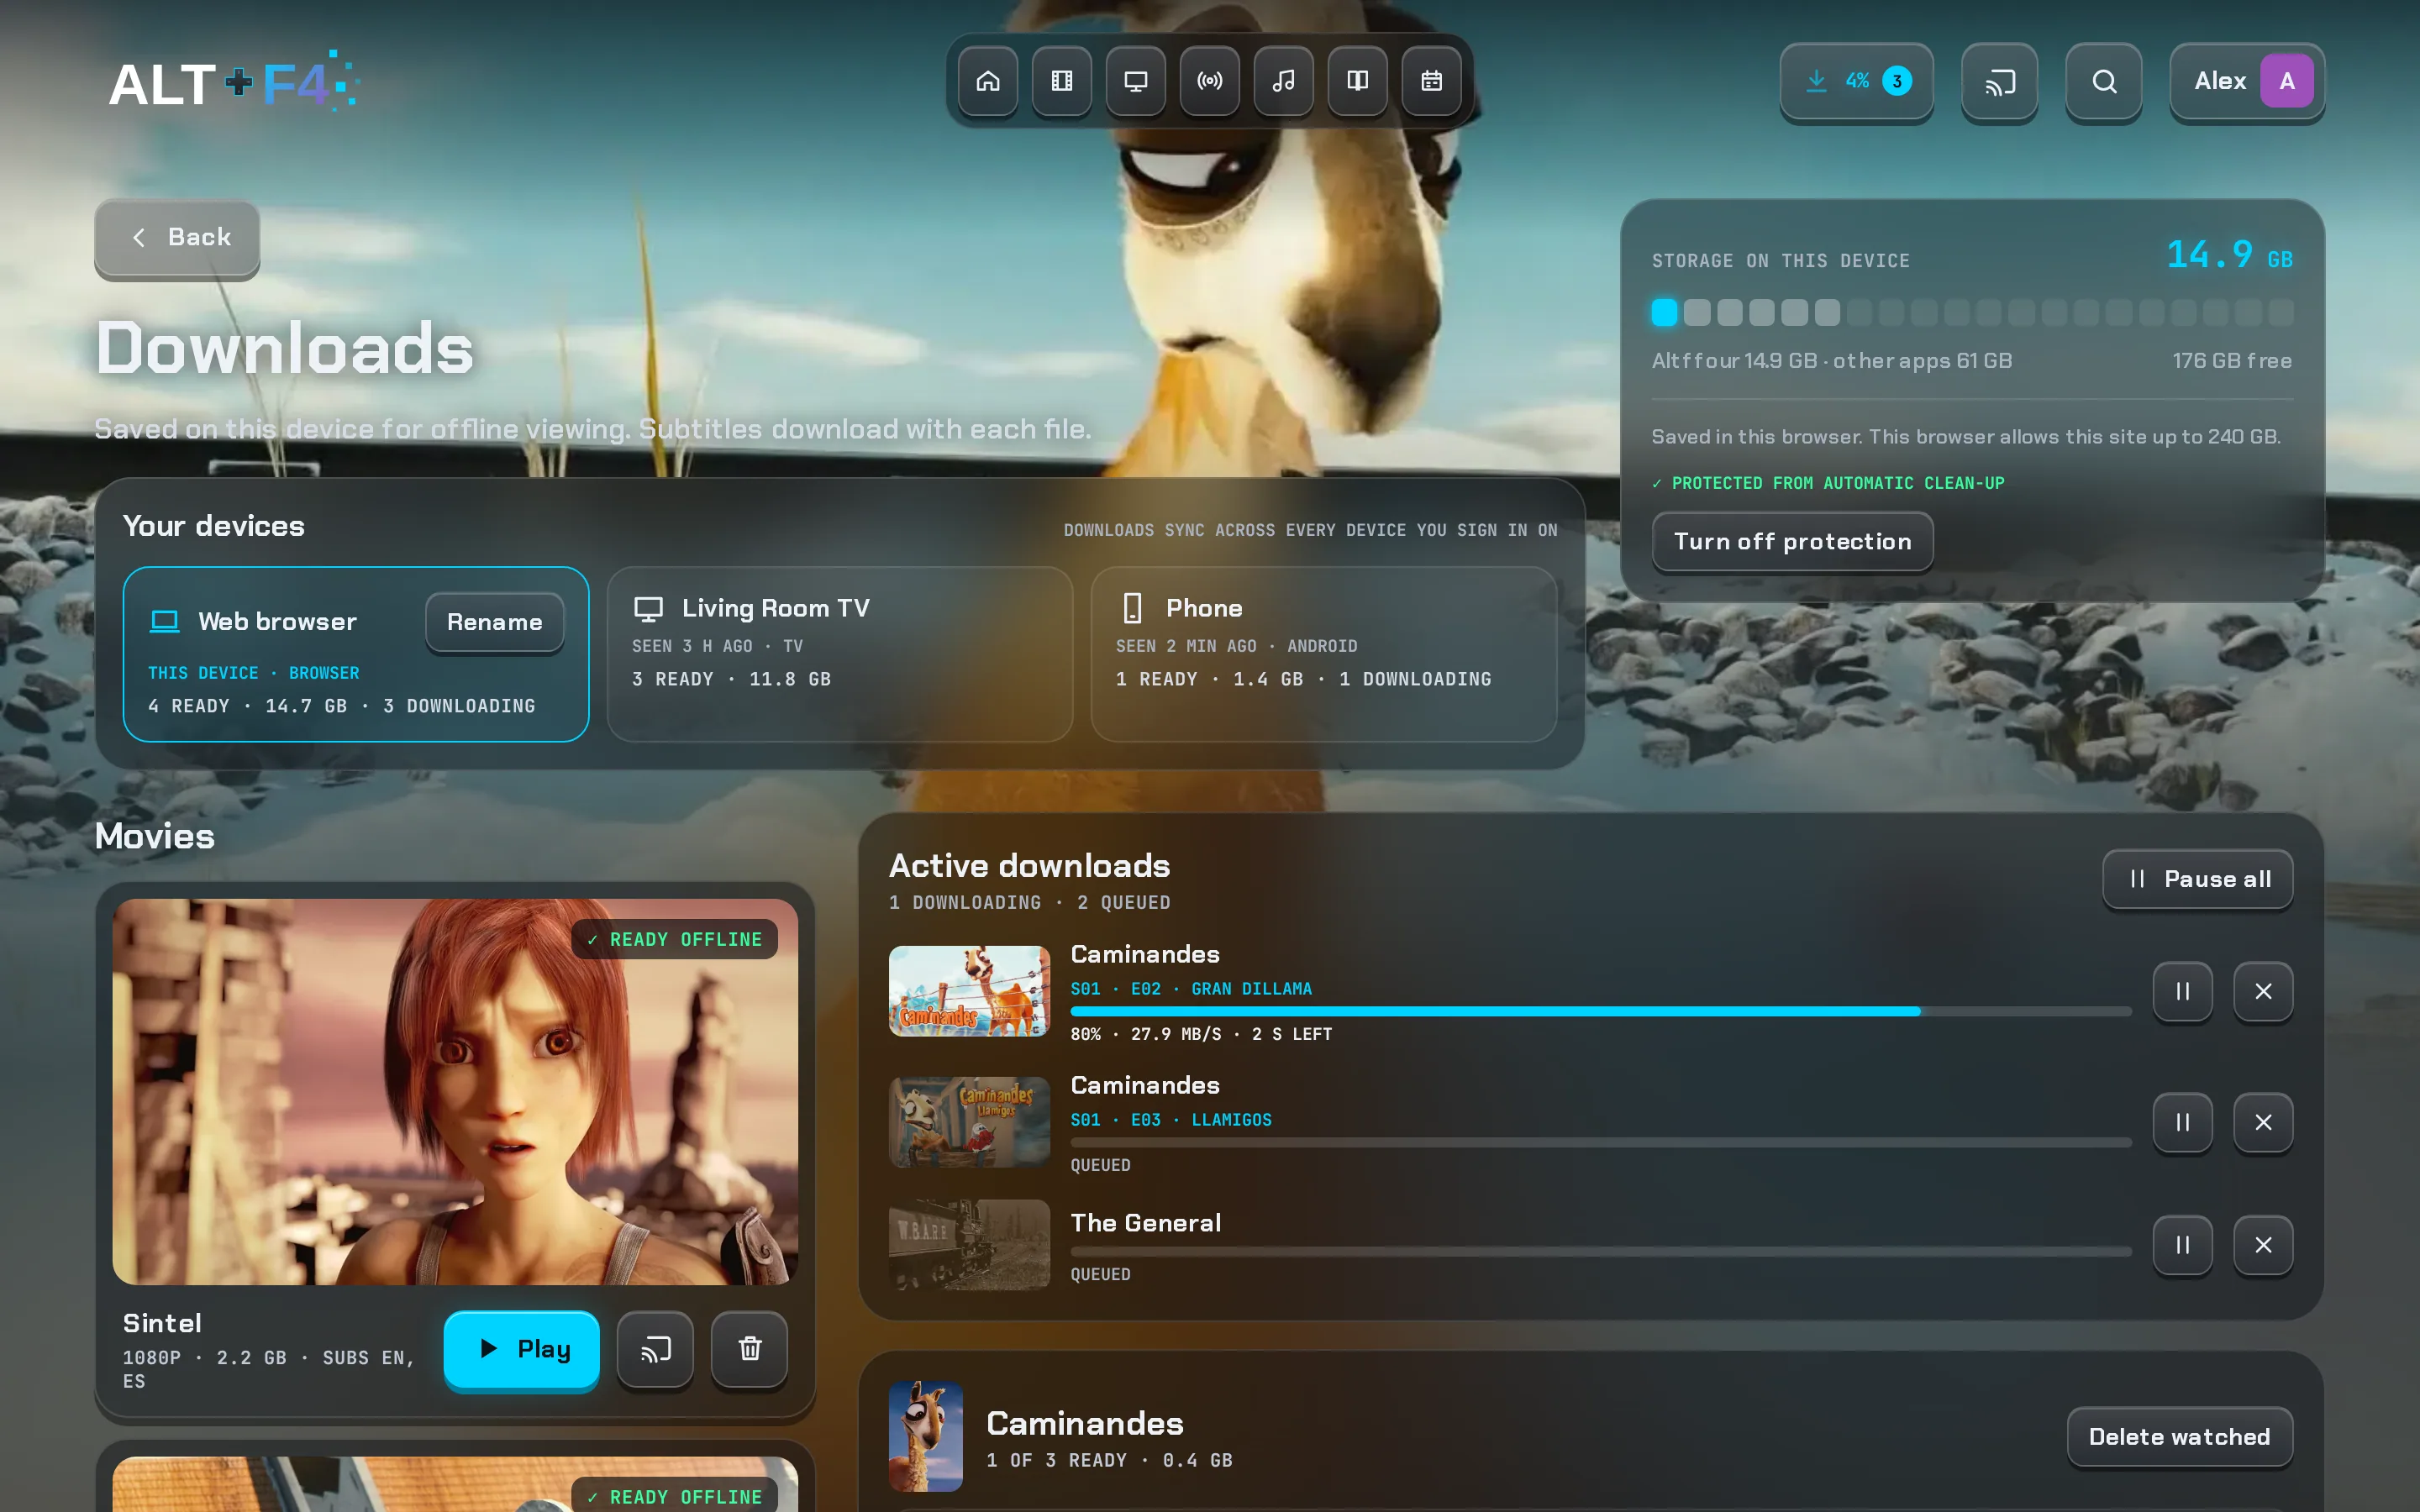
Task: Open the Live broadcast icon in navigation
Action: click(x=1210, y=81)
